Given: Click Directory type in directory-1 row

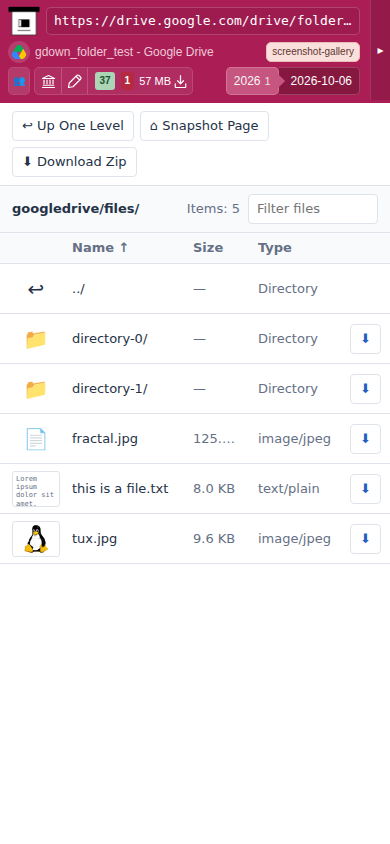Looking at the screenshot, I should click(x=288, y=389).
